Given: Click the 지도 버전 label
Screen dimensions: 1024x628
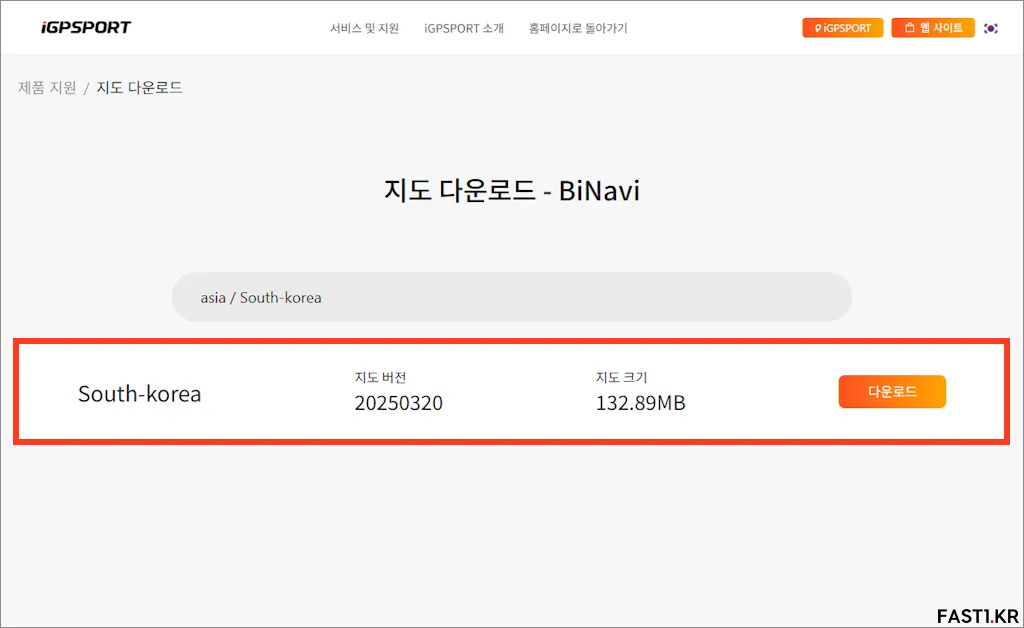Looking at the screenshot, I should coord(381,377).
